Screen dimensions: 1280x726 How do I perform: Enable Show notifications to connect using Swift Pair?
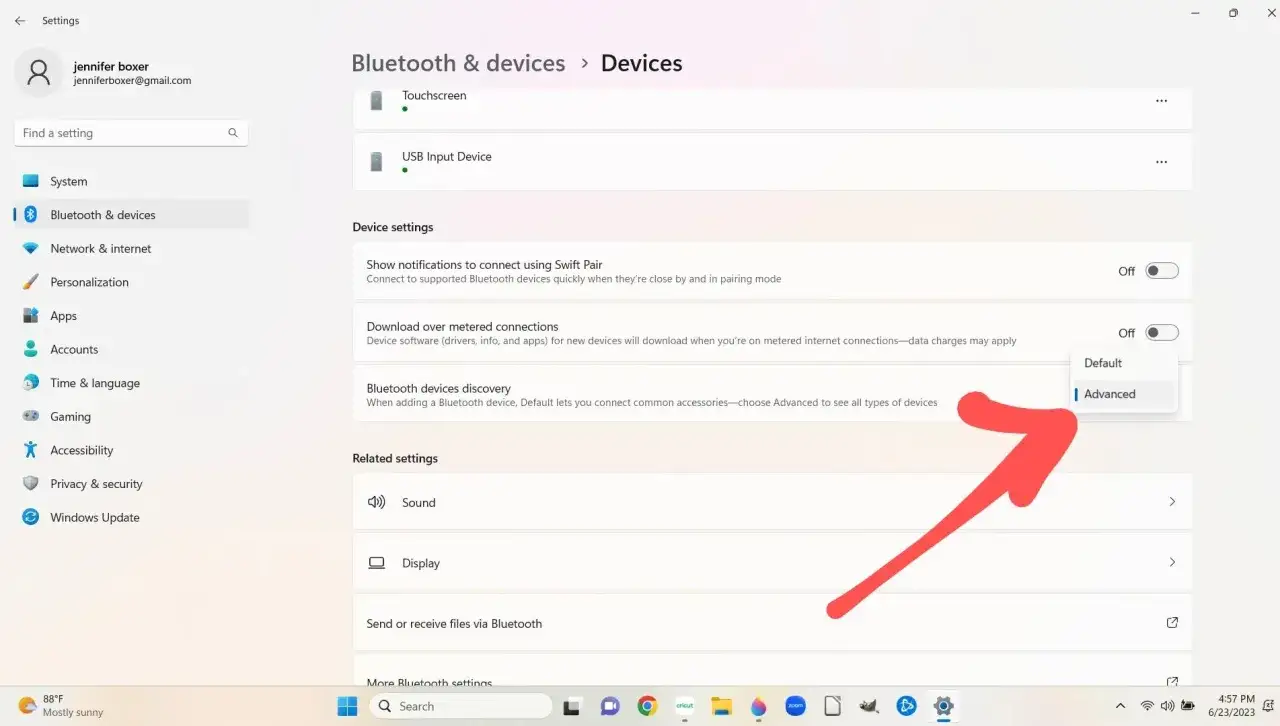click(x=1160, y=270)
